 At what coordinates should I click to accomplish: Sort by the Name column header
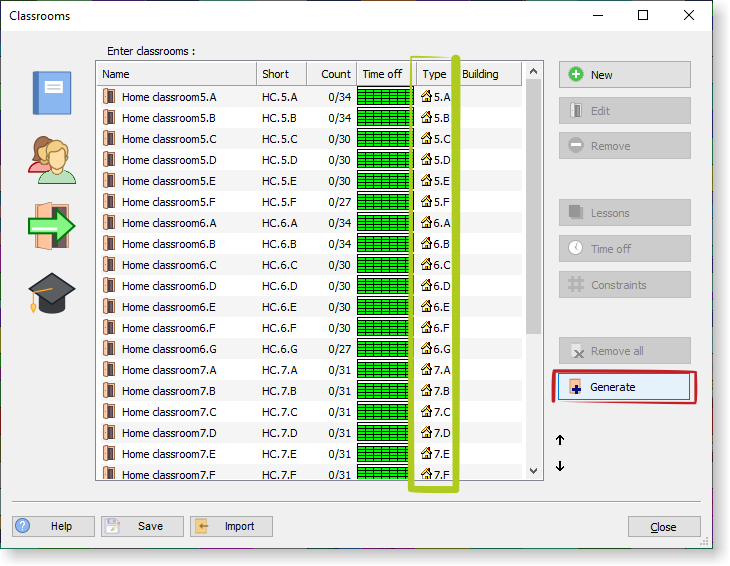176,74
